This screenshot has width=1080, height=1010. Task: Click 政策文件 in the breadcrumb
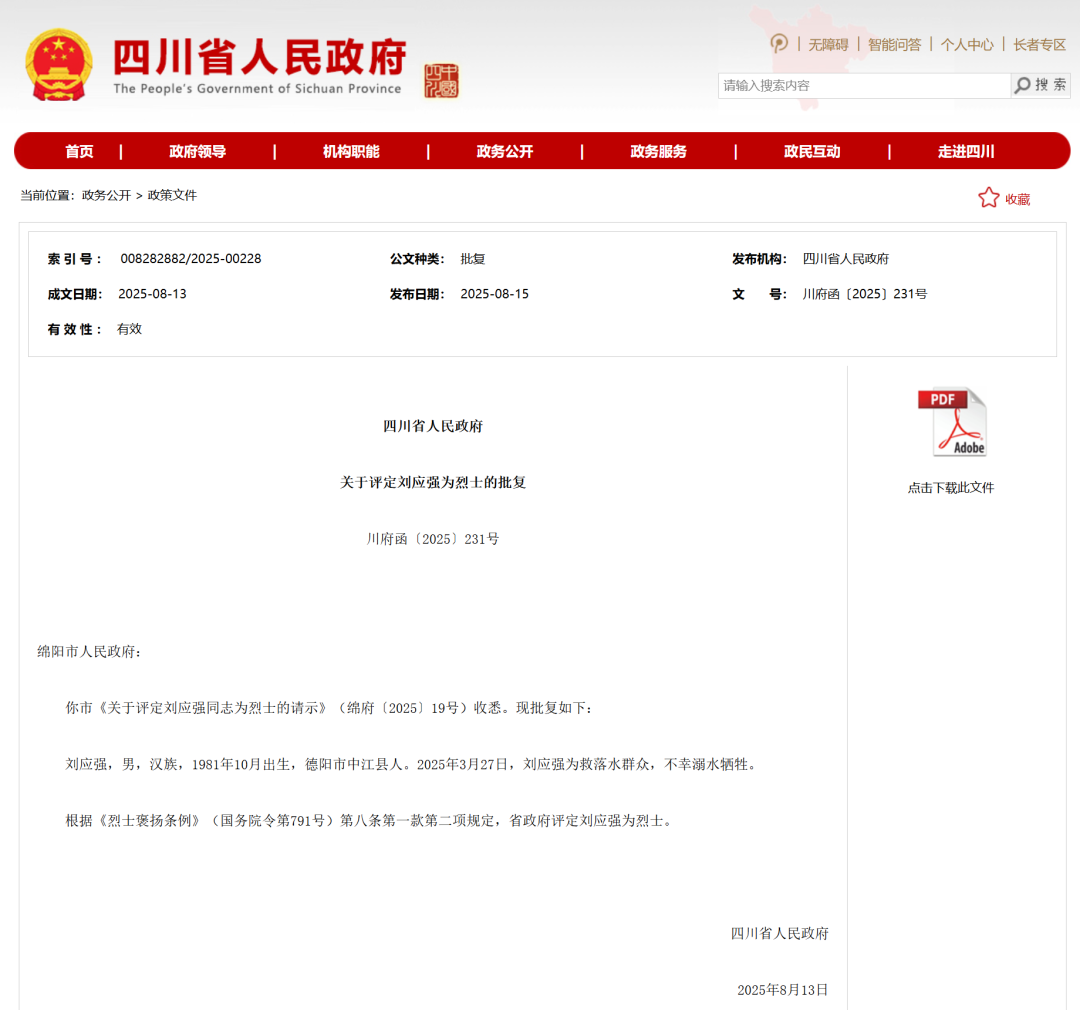(x=172, y=195)
